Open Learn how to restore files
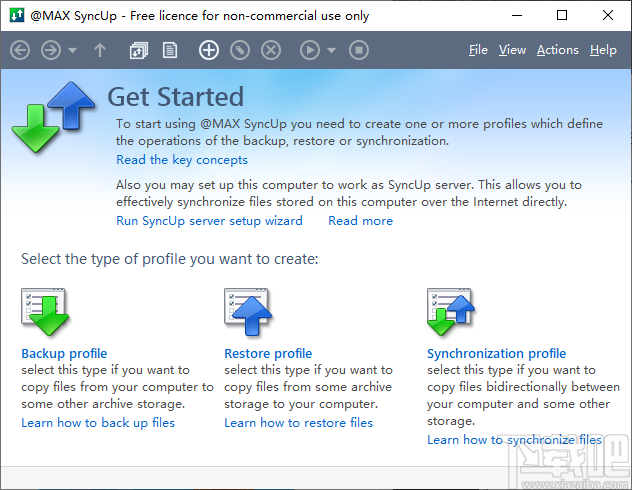Viewport: 632px width, 490px height. click(x=298, y=423)
